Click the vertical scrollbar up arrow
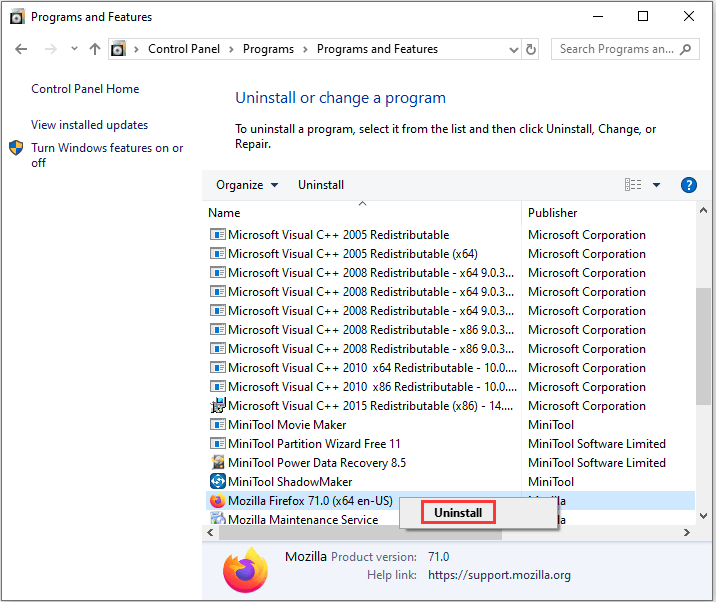The width and height of the screenshot is (716, 602). 703,211
